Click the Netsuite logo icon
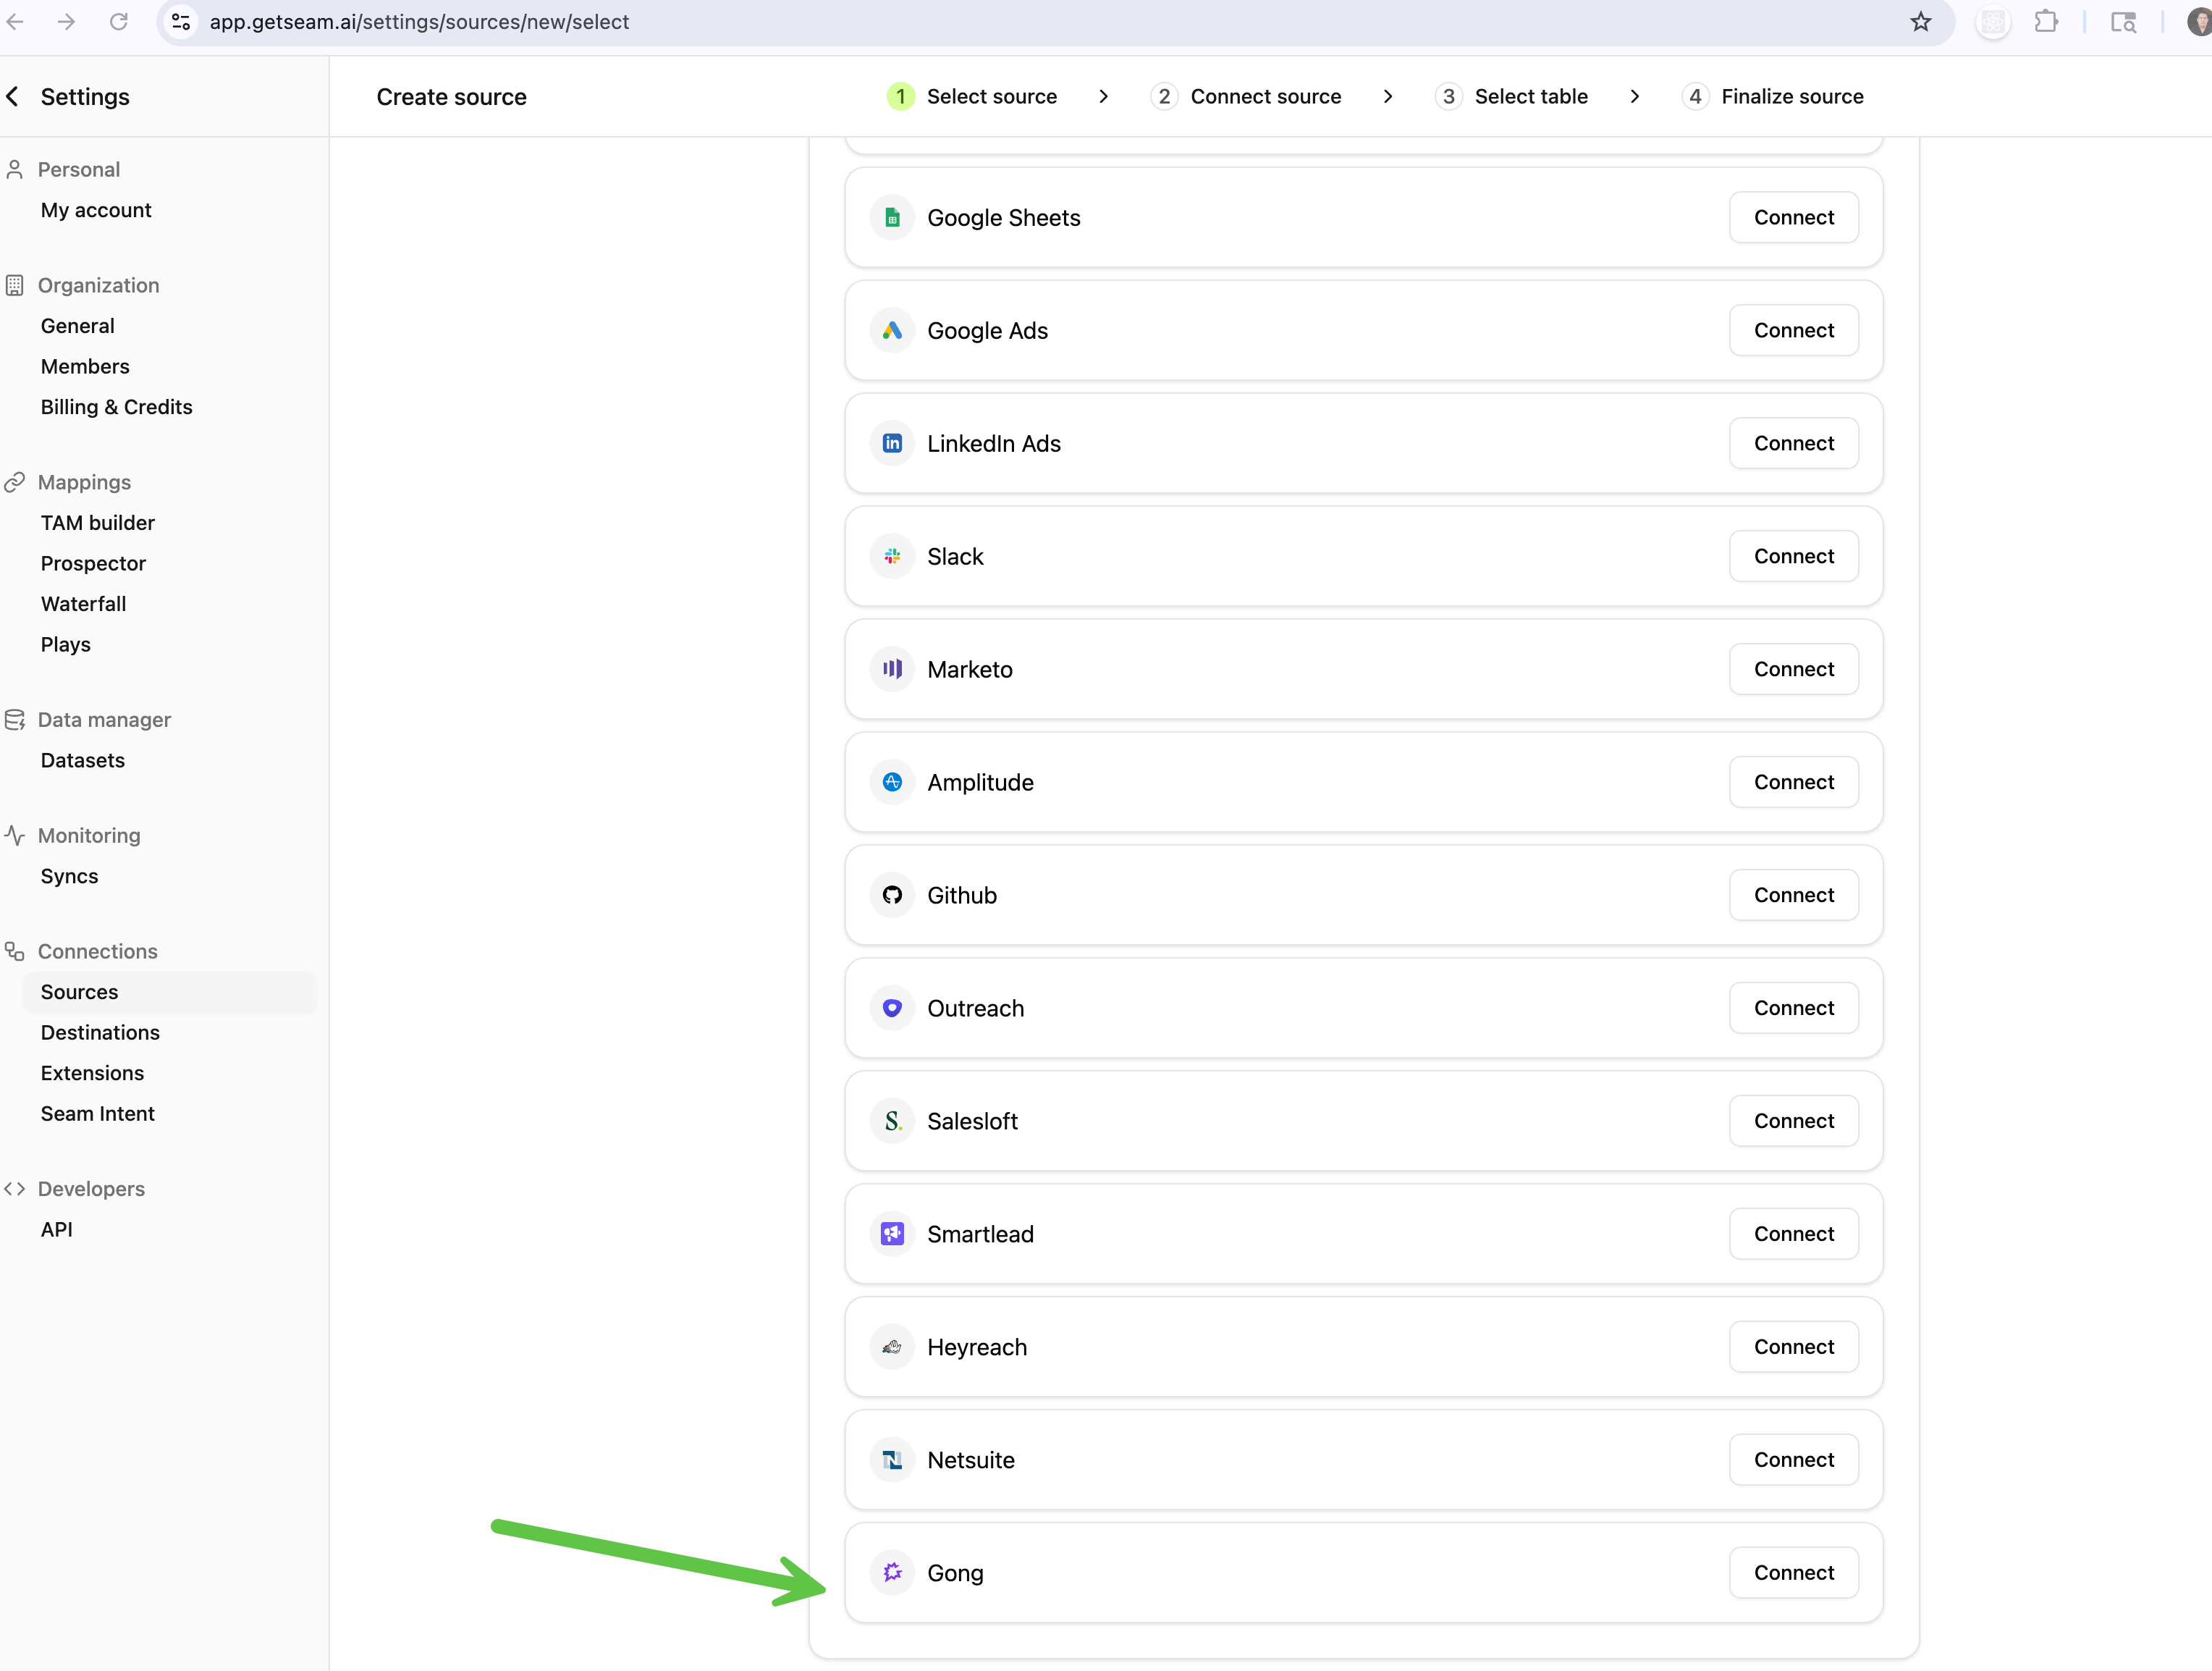The image size is (2212, 1671). (x=892, y=1460)
